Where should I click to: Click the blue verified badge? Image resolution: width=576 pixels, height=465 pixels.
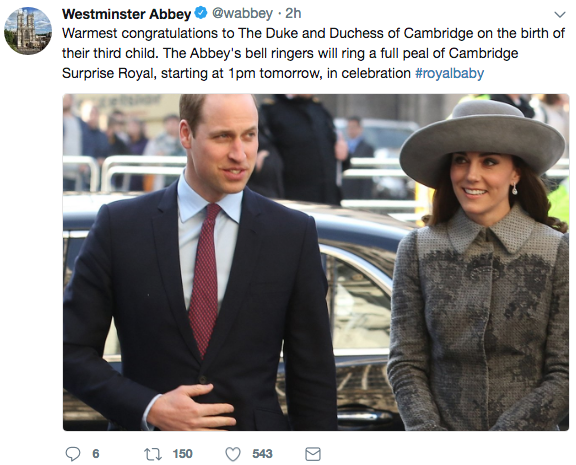coord(201,13)
